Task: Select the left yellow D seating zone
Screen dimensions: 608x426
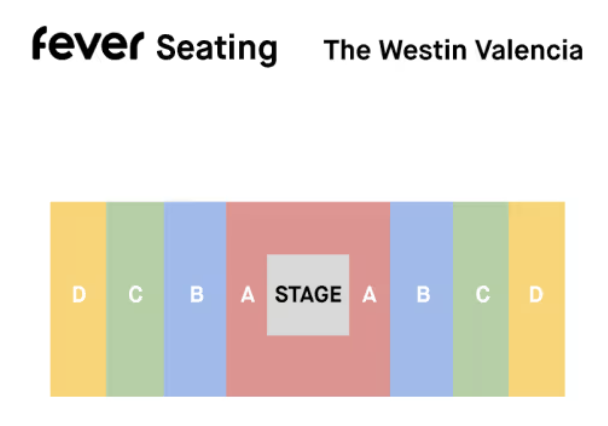Action: click(x=78, y=299)
